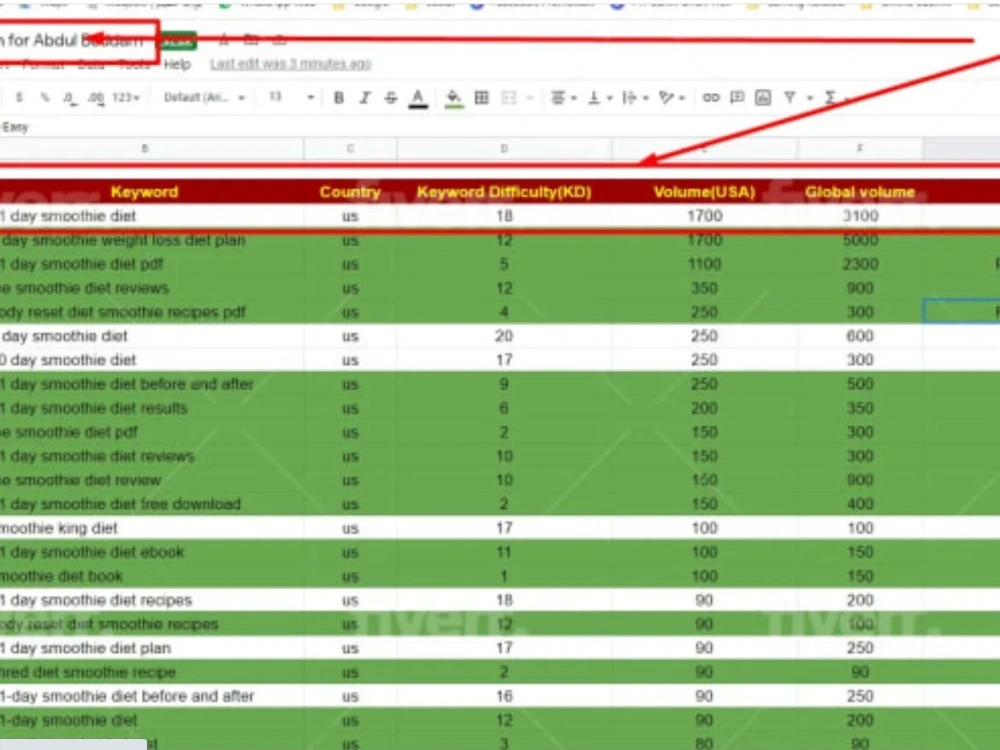The width and height of the screenshot is (1000, 750).
Task: Select the volume cell '1100'
Action: click(x=705, y=264)
